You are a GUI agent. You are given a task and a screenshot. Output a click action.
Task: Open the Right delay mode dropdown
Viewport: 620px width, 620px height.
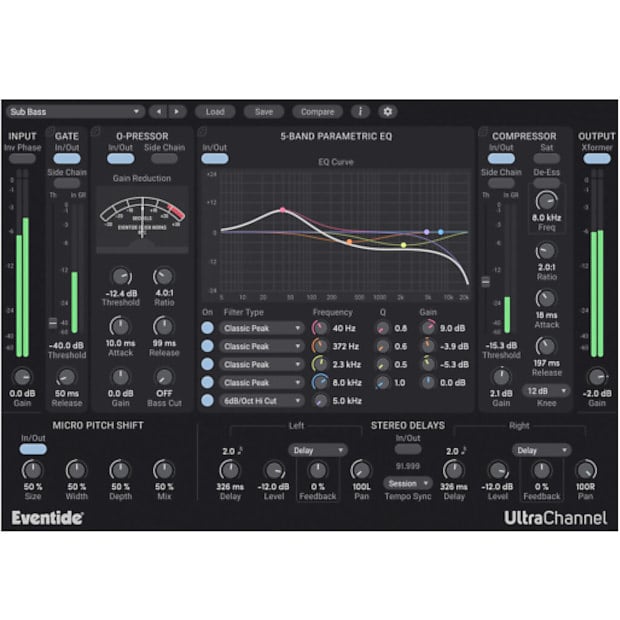541,450
